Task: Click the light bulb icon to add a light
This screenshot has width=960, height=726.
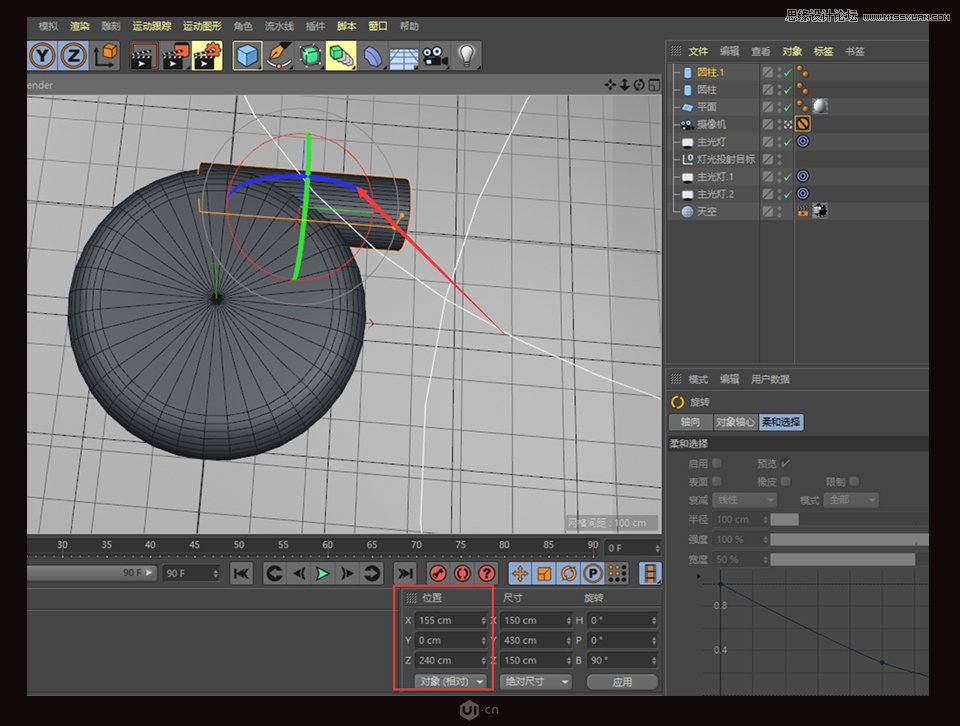Action: coord(468,57)
